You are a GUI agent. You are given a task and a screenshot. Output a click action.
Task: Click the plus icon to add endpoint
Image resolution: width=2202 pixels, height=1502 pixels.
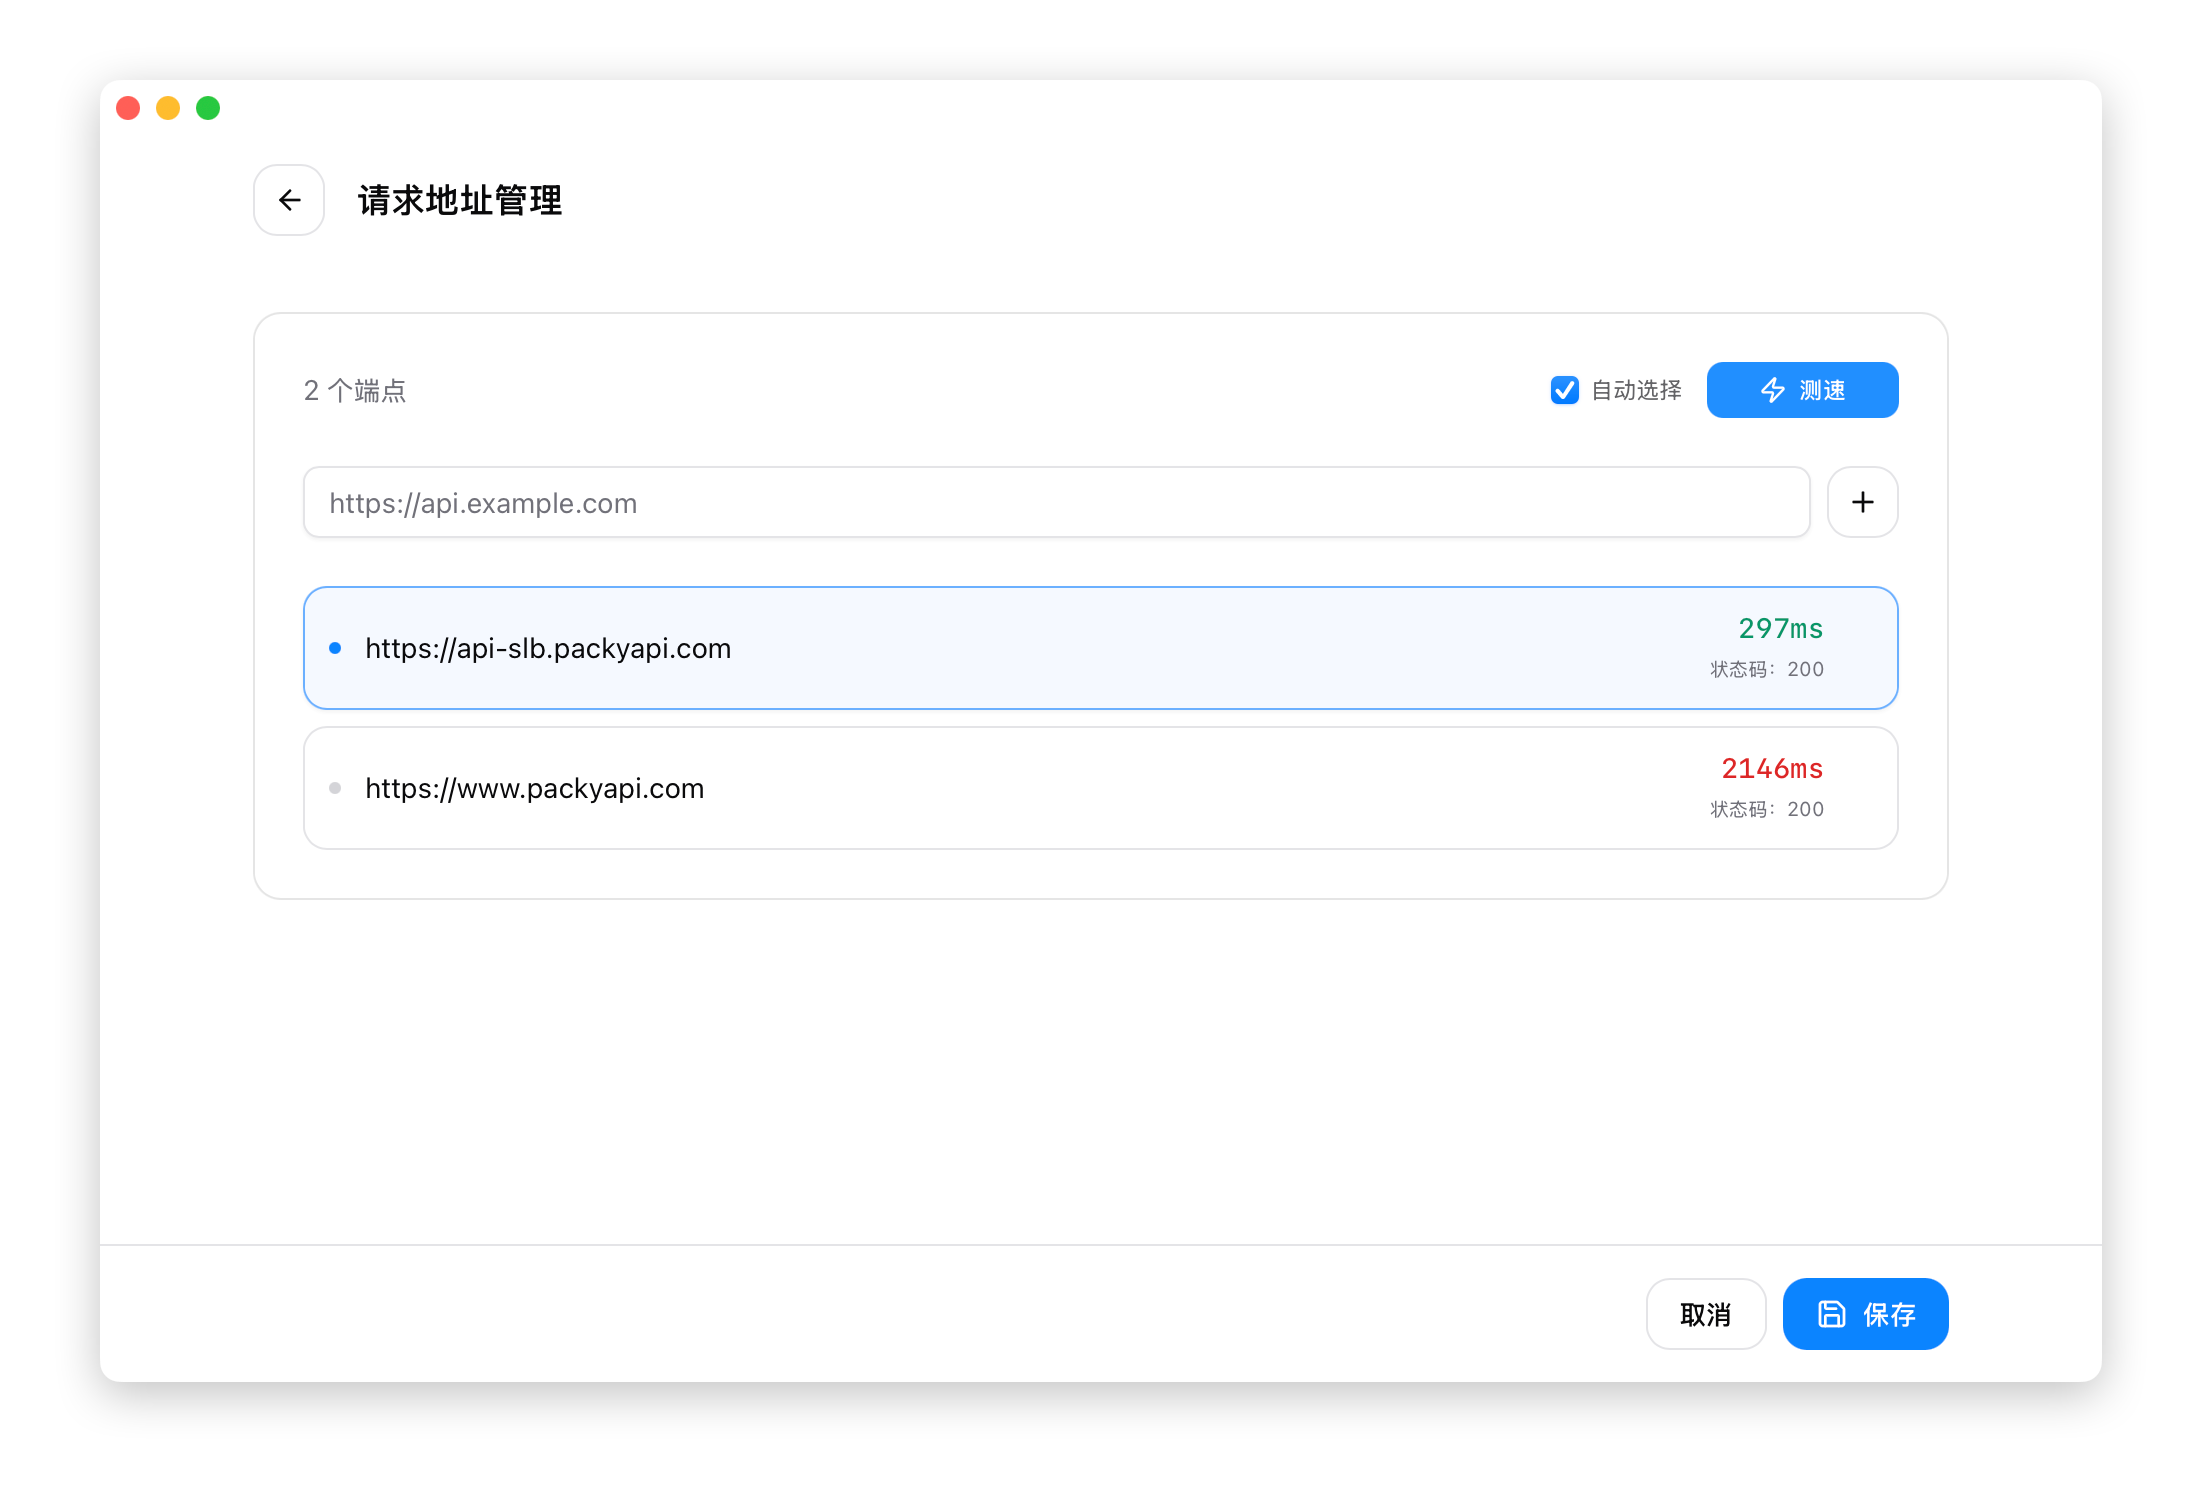tap(1862, 502)
